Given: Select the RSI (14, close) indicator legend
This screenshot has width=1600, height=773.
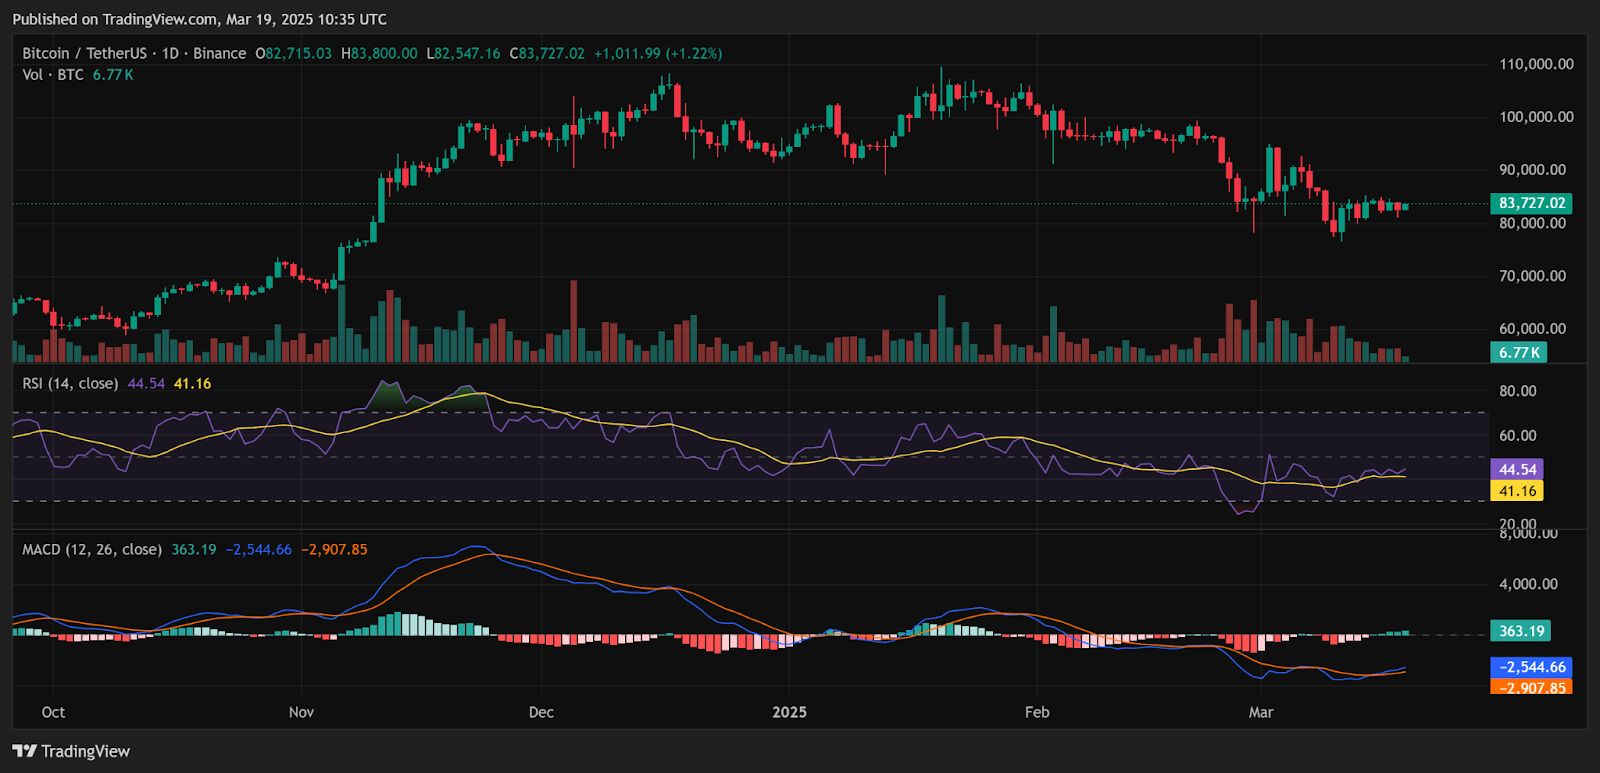Looking at the screenshot, I should pos(70,383).
